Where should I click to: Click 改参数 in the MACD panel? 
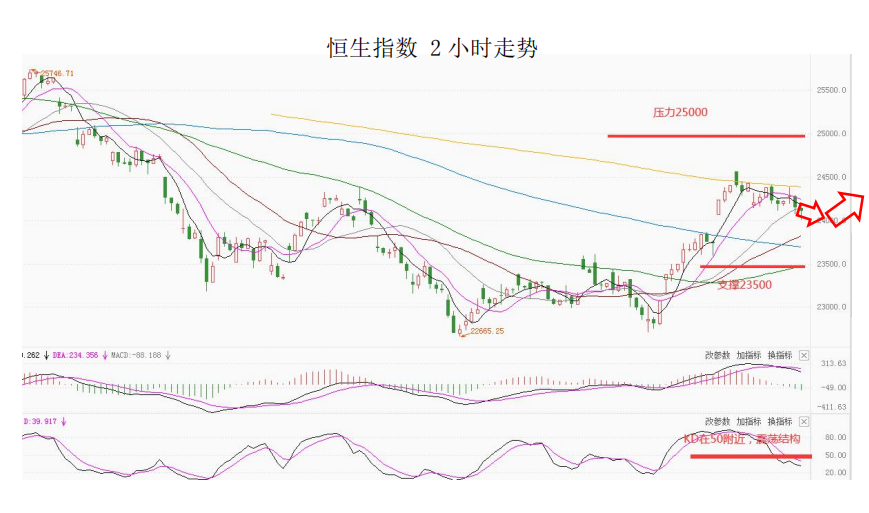pos(718,355)
